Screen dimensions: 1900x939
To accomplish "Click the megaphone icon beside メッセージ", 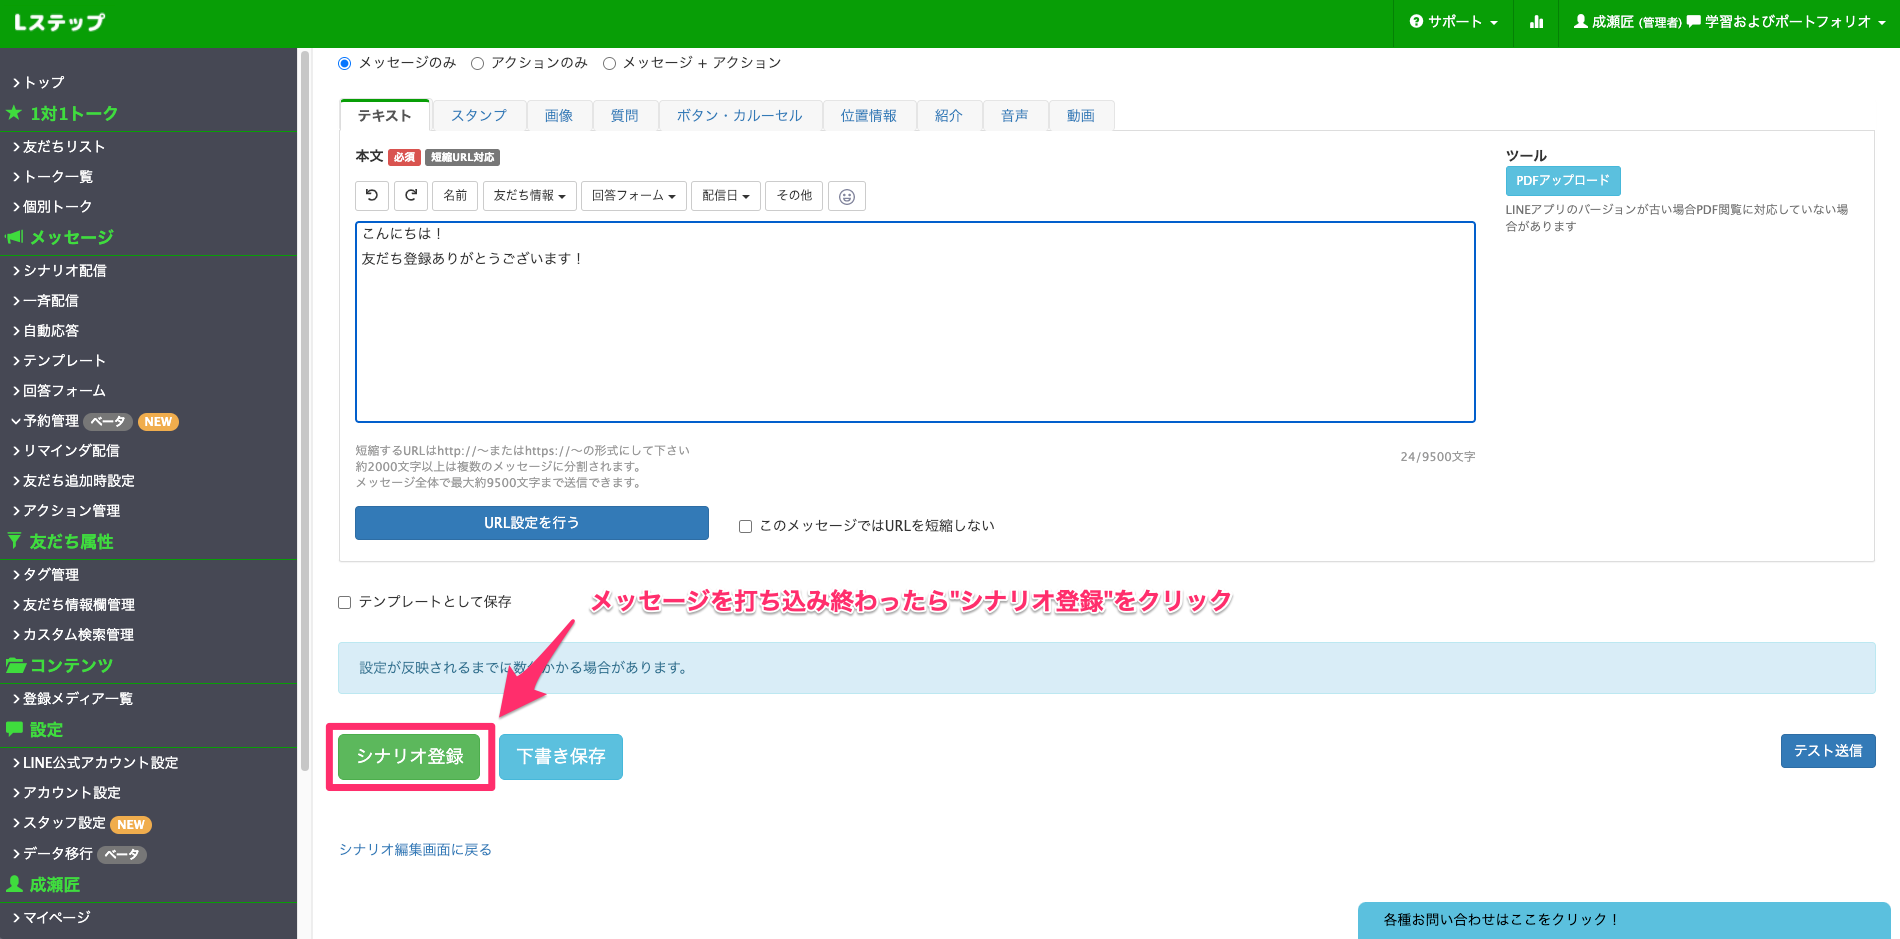I will [x=15, y=237].
